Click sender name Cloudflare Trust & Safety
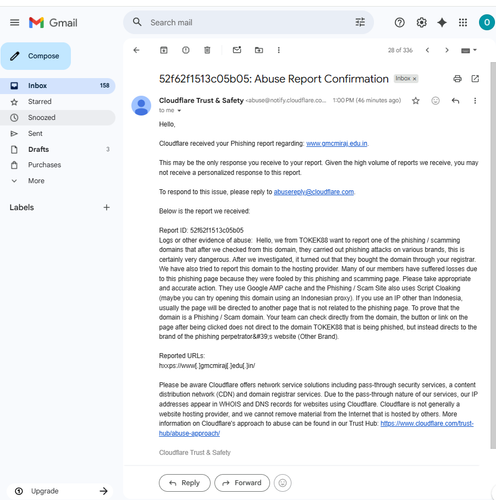Image resolution: width=496 pixels, height=500 pixels. (201, 100)
